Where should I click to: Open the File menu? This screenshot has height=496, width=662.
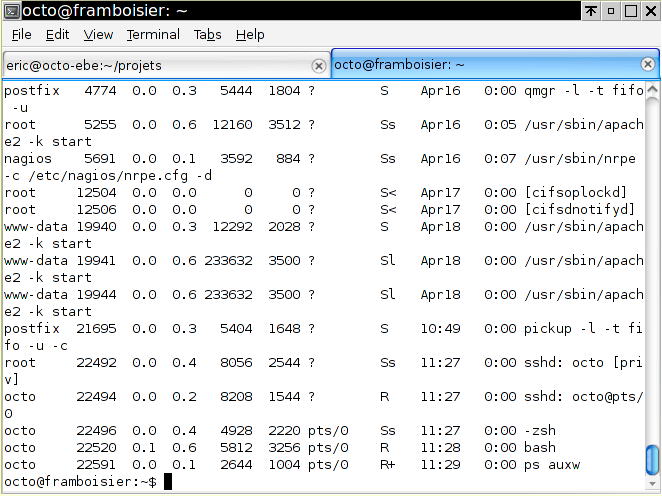click(21, 34)
